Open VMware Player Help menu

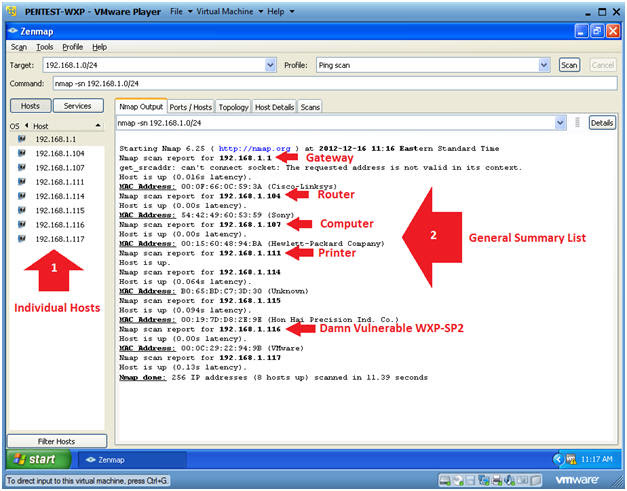(280, 12)
